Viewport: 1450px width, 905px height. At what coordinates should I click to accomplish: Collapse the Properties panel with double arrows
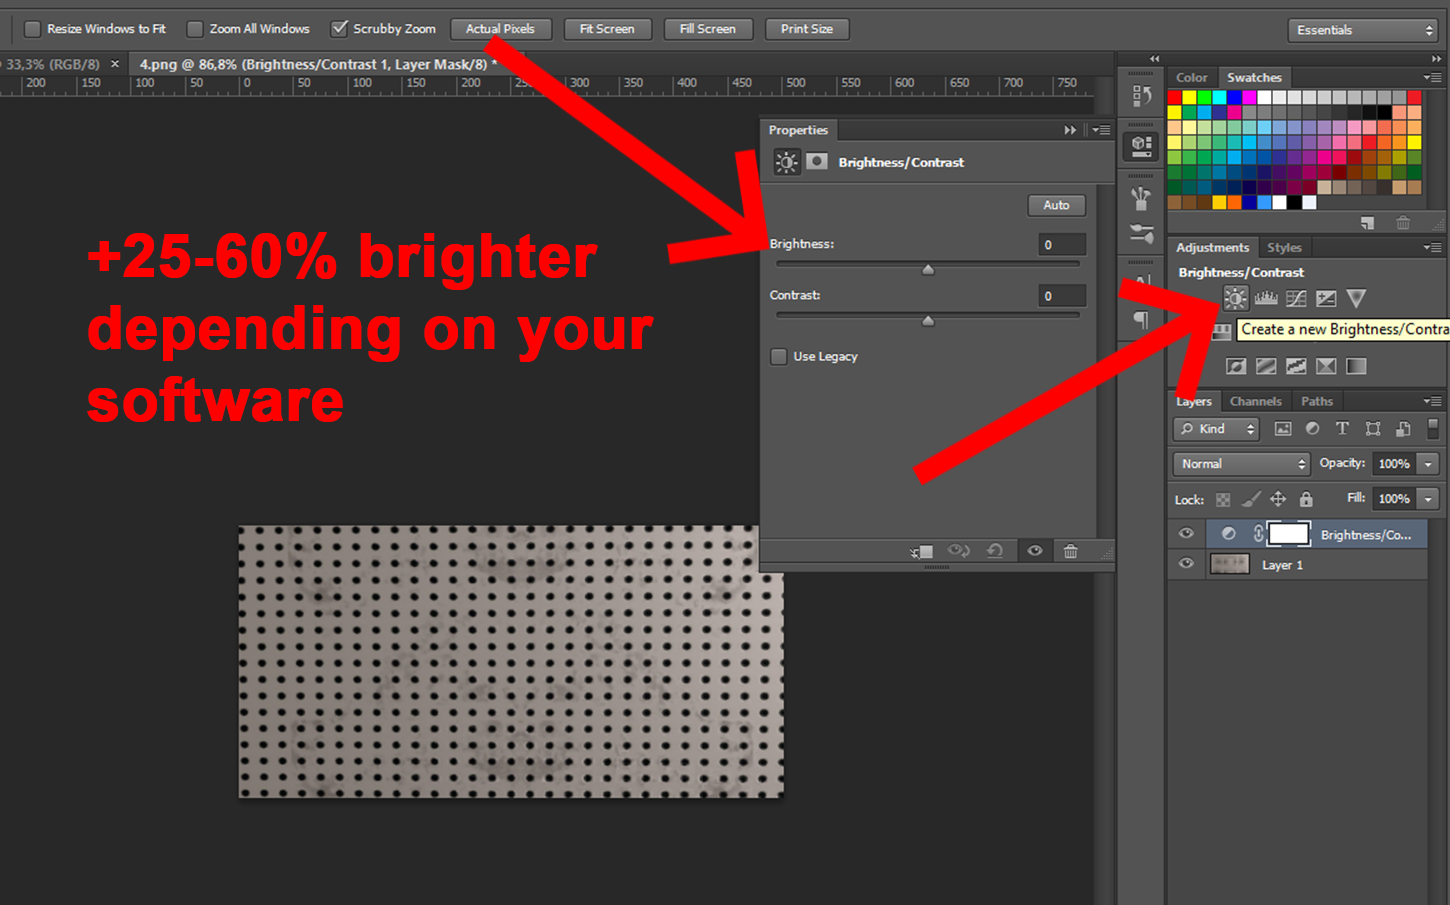(x=1070, y=130)
